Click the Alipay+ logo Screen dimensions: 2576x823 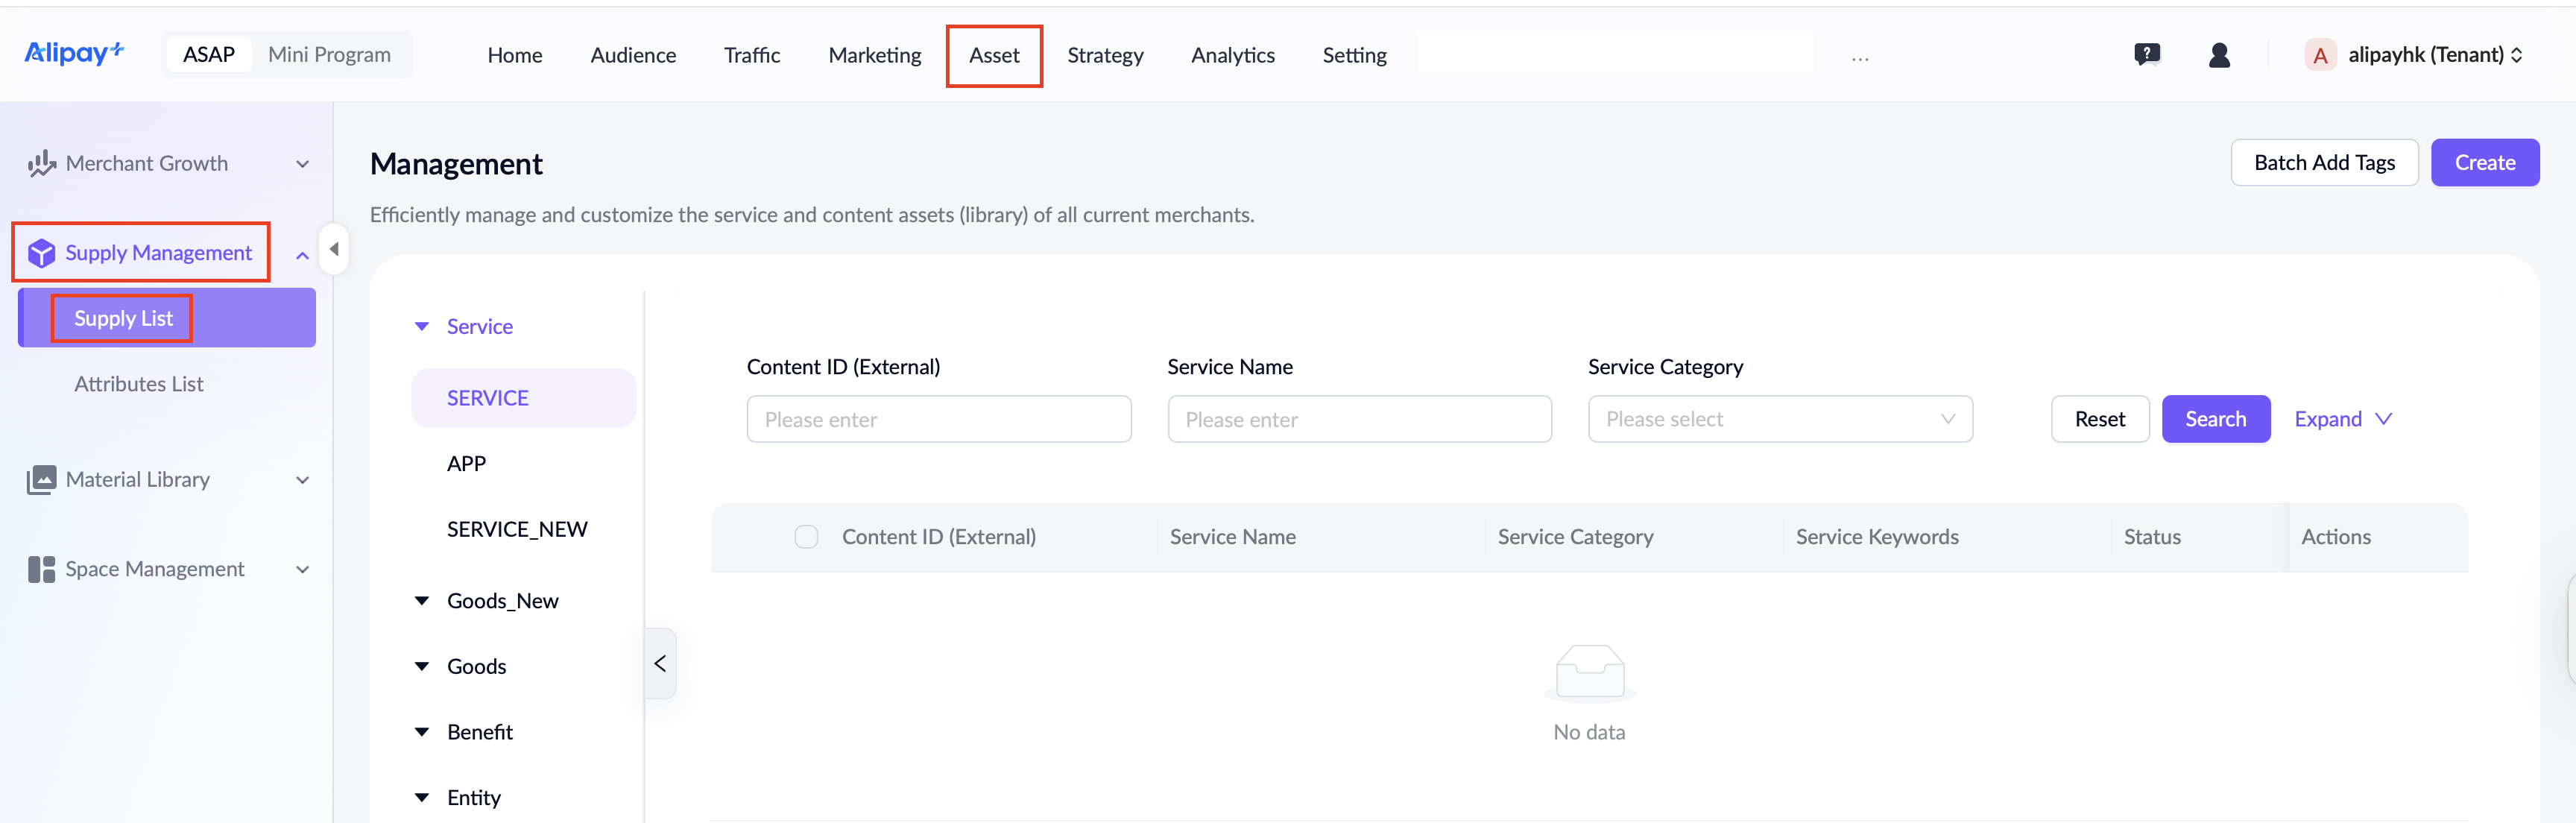(73, 53)
